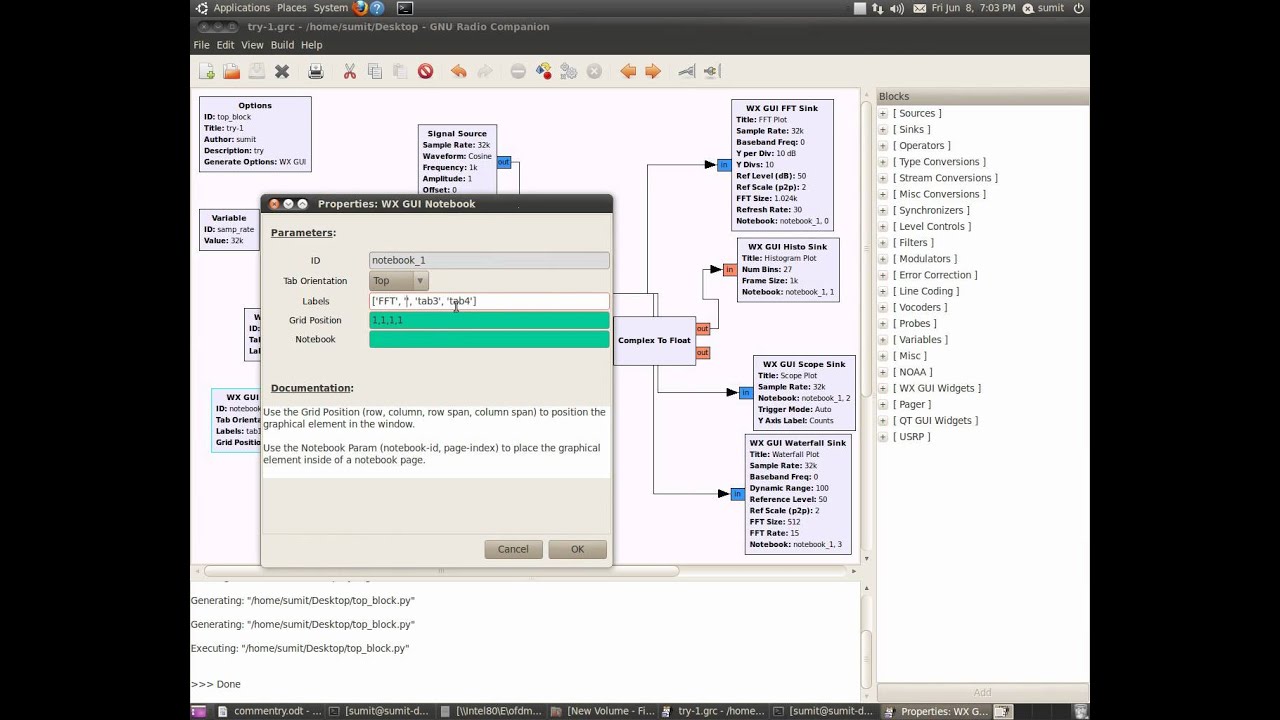Edit the Labels field in properties
The image size is (1280, 720).
pos(489,301)
